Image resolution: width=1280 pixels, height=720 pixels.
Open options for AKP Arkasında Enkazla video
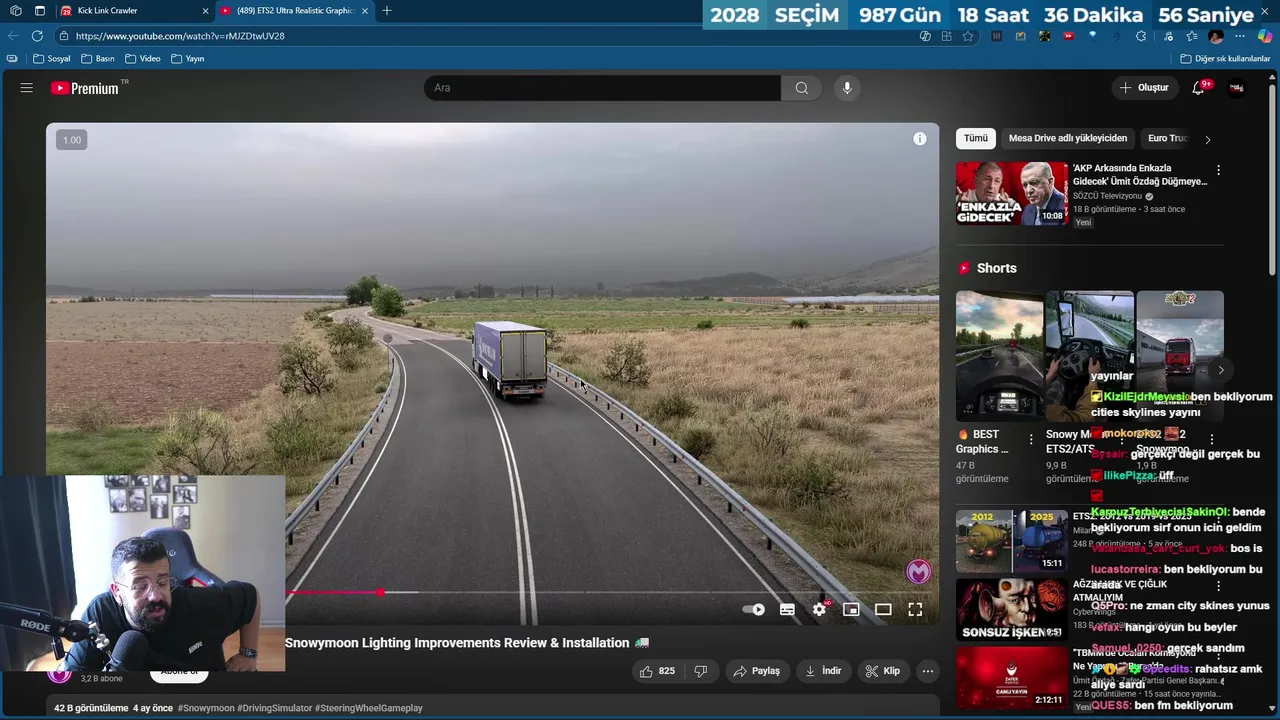(x=1218, y=170)
